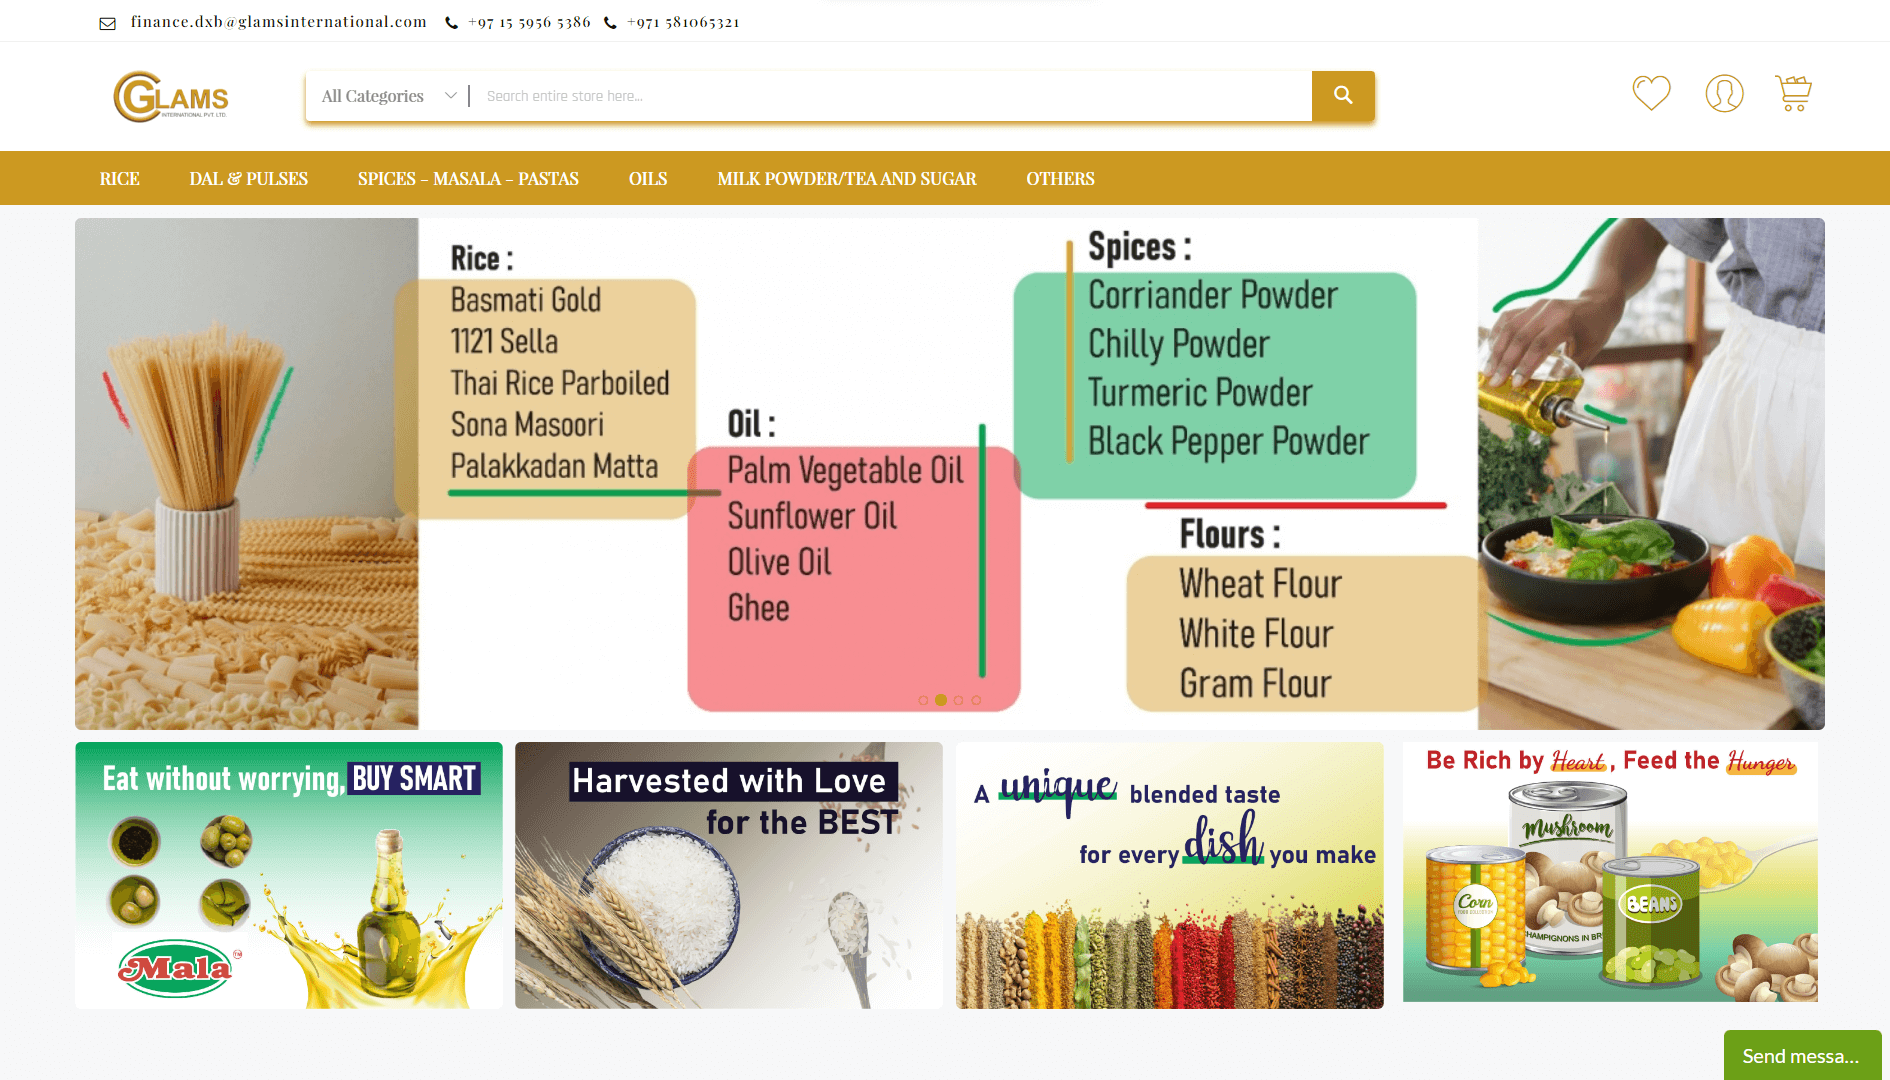Click the email envelope icon
Image resolution: width=1890 pixels, height=1080 pixels.
(108, 23)
